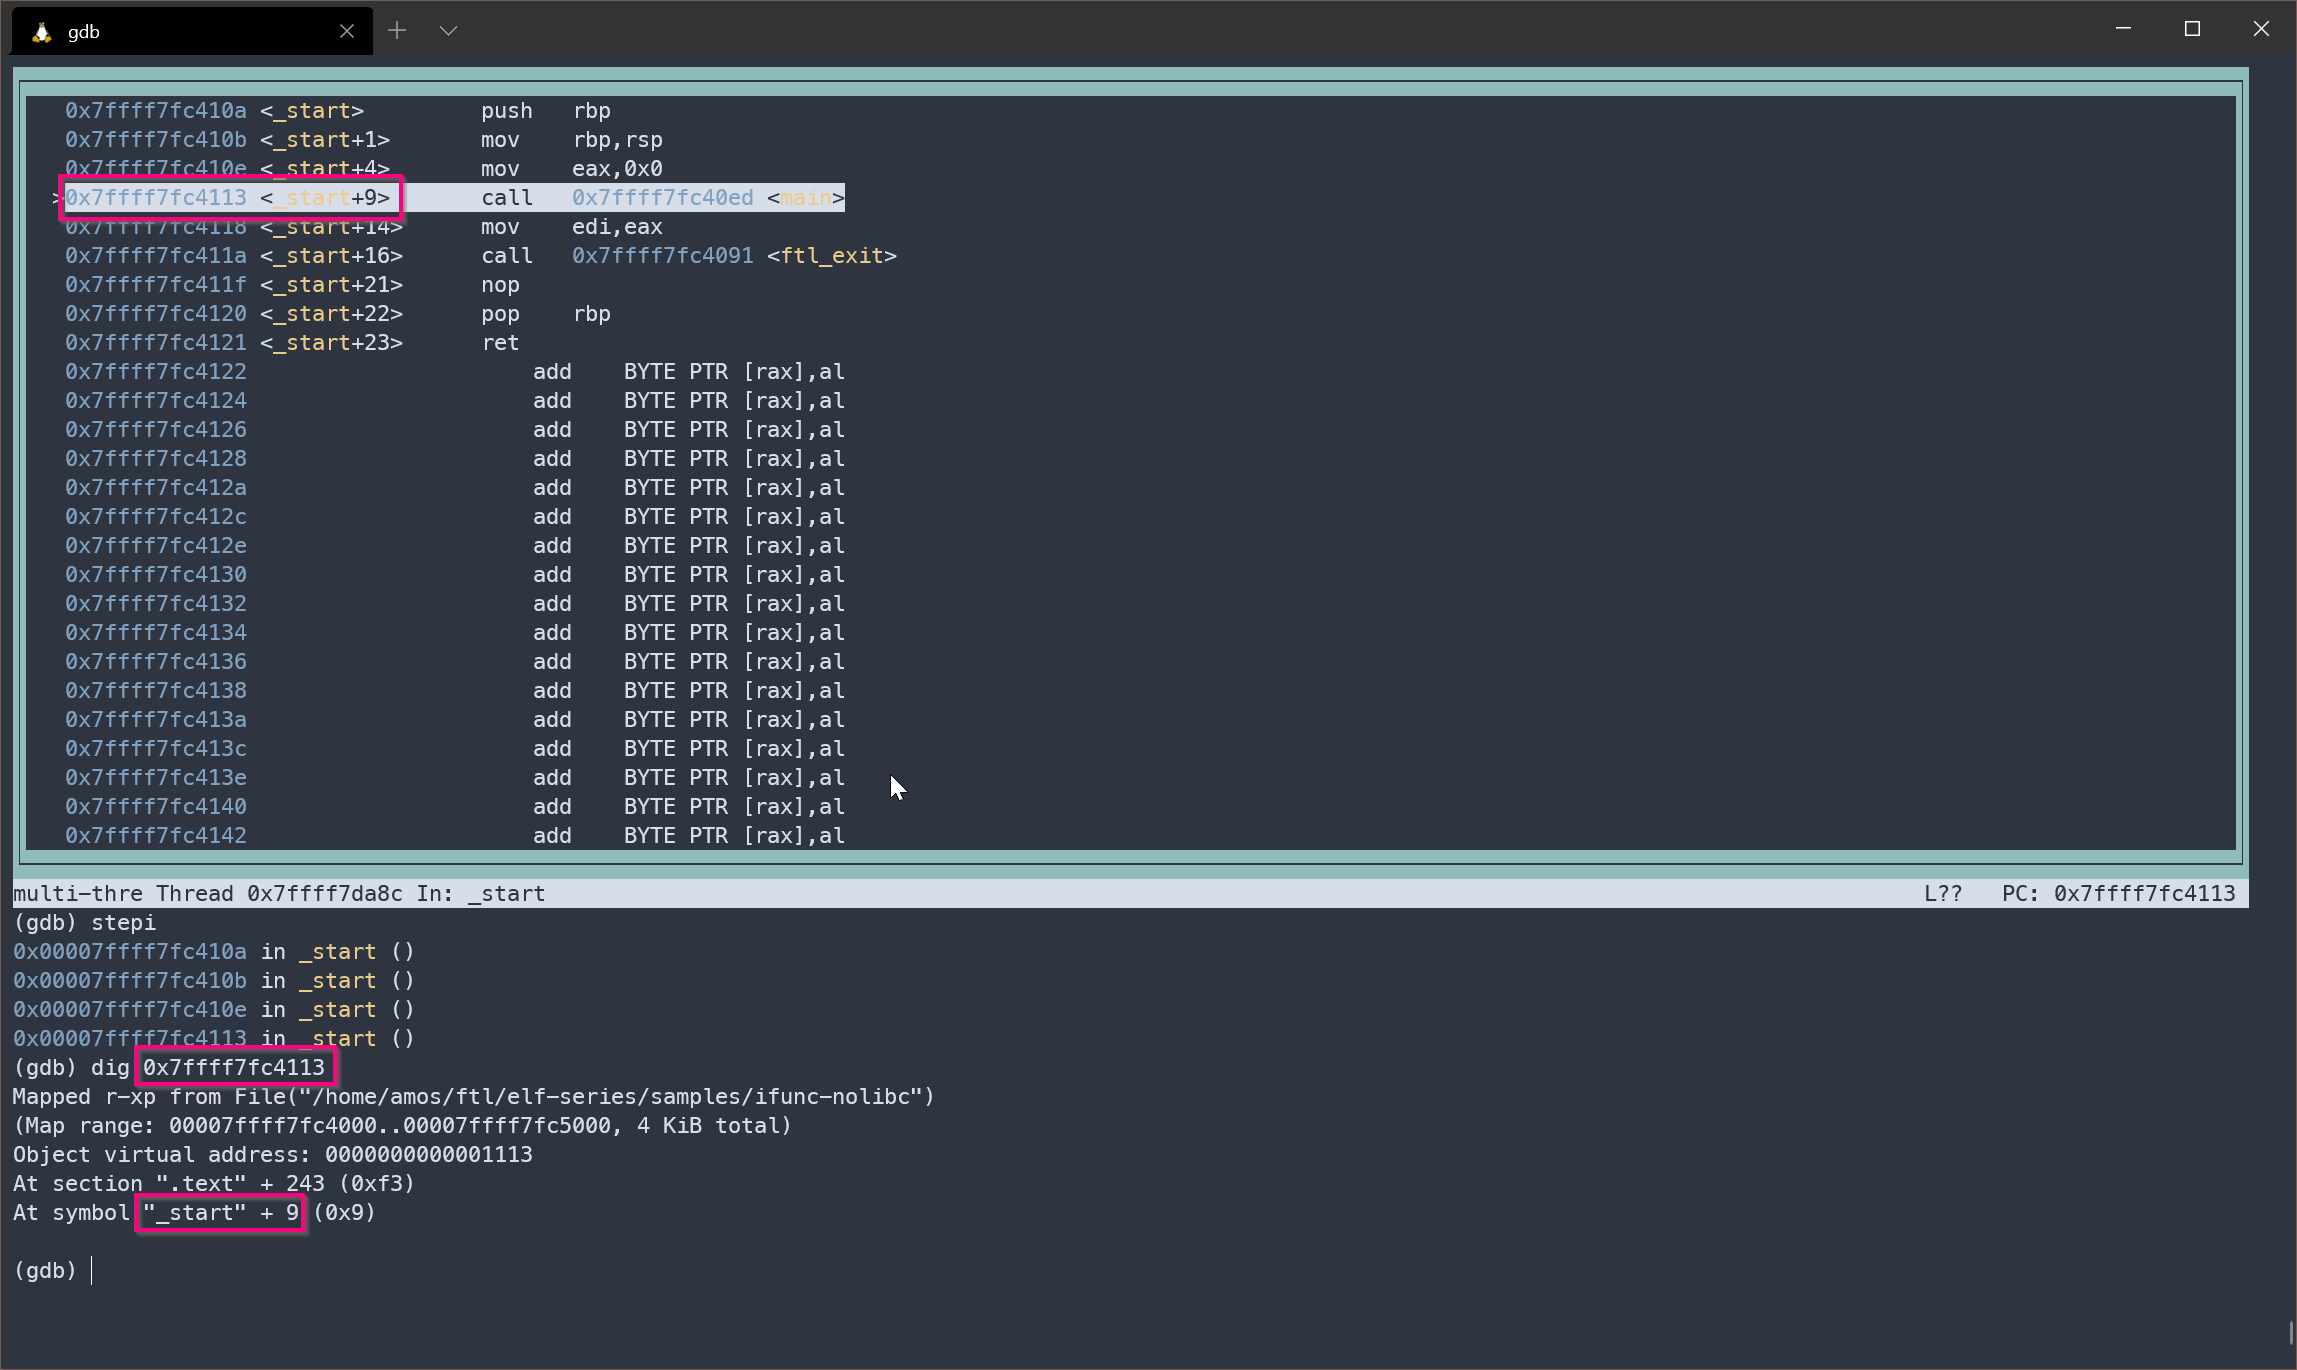Viewport: 2297px width, 1370px height.
Task: Click the ftl_exit call target address
Action: click(x=662, y=256)
